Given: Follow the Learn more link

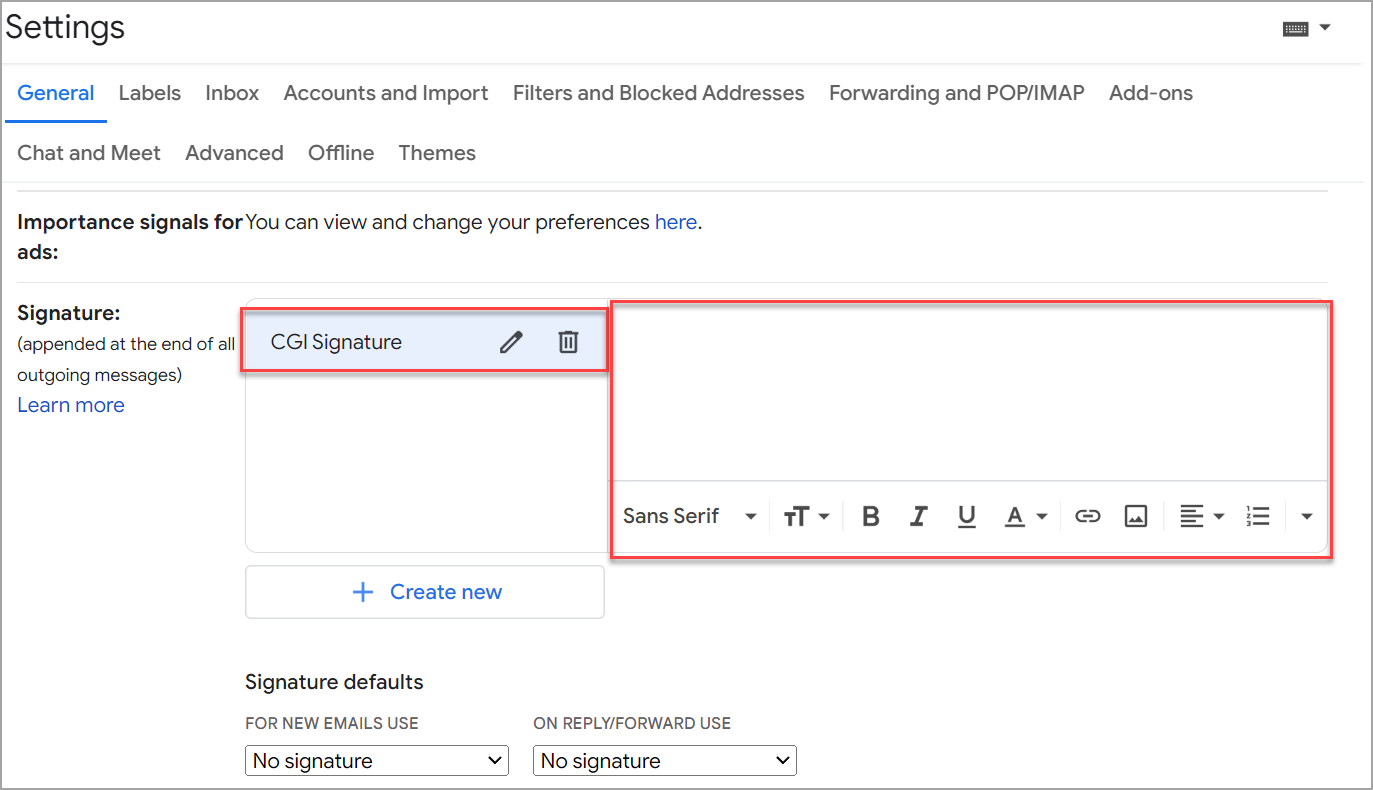Looking at the screenshot, I should click(70, 404).
